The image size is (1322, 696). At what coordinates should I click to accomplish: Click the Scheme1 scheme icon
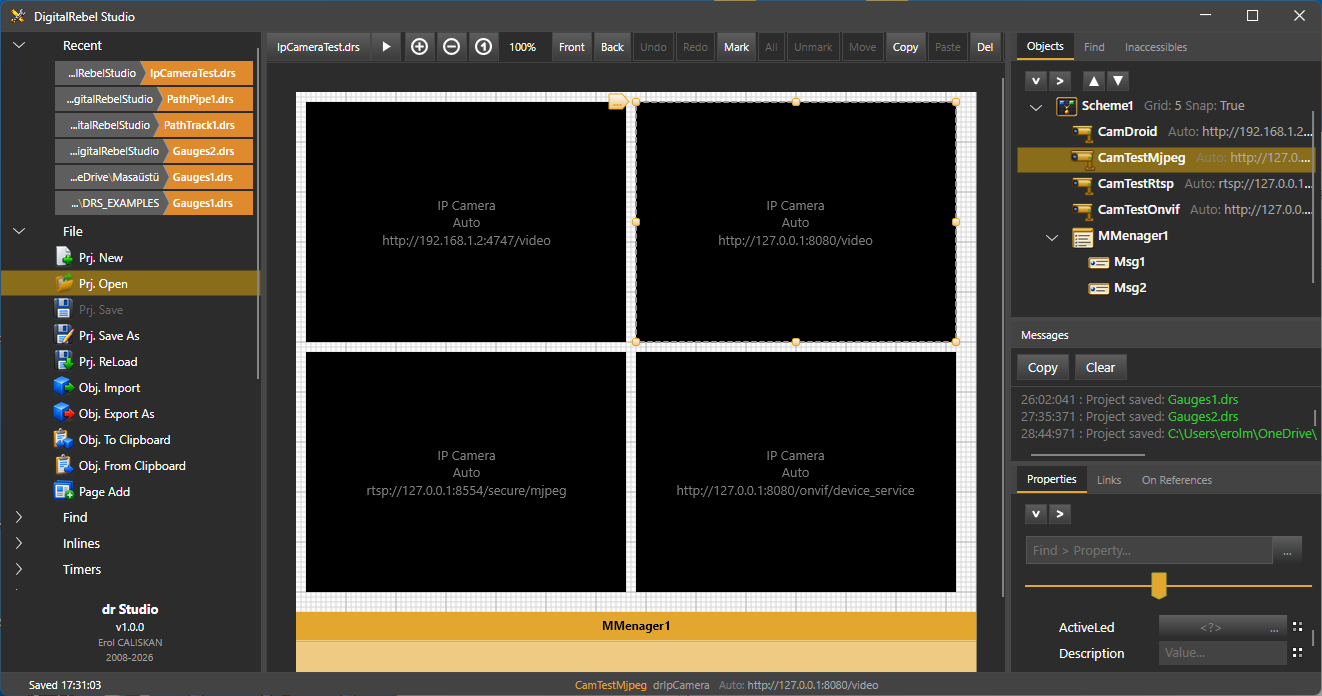(x=1066, y=106)
